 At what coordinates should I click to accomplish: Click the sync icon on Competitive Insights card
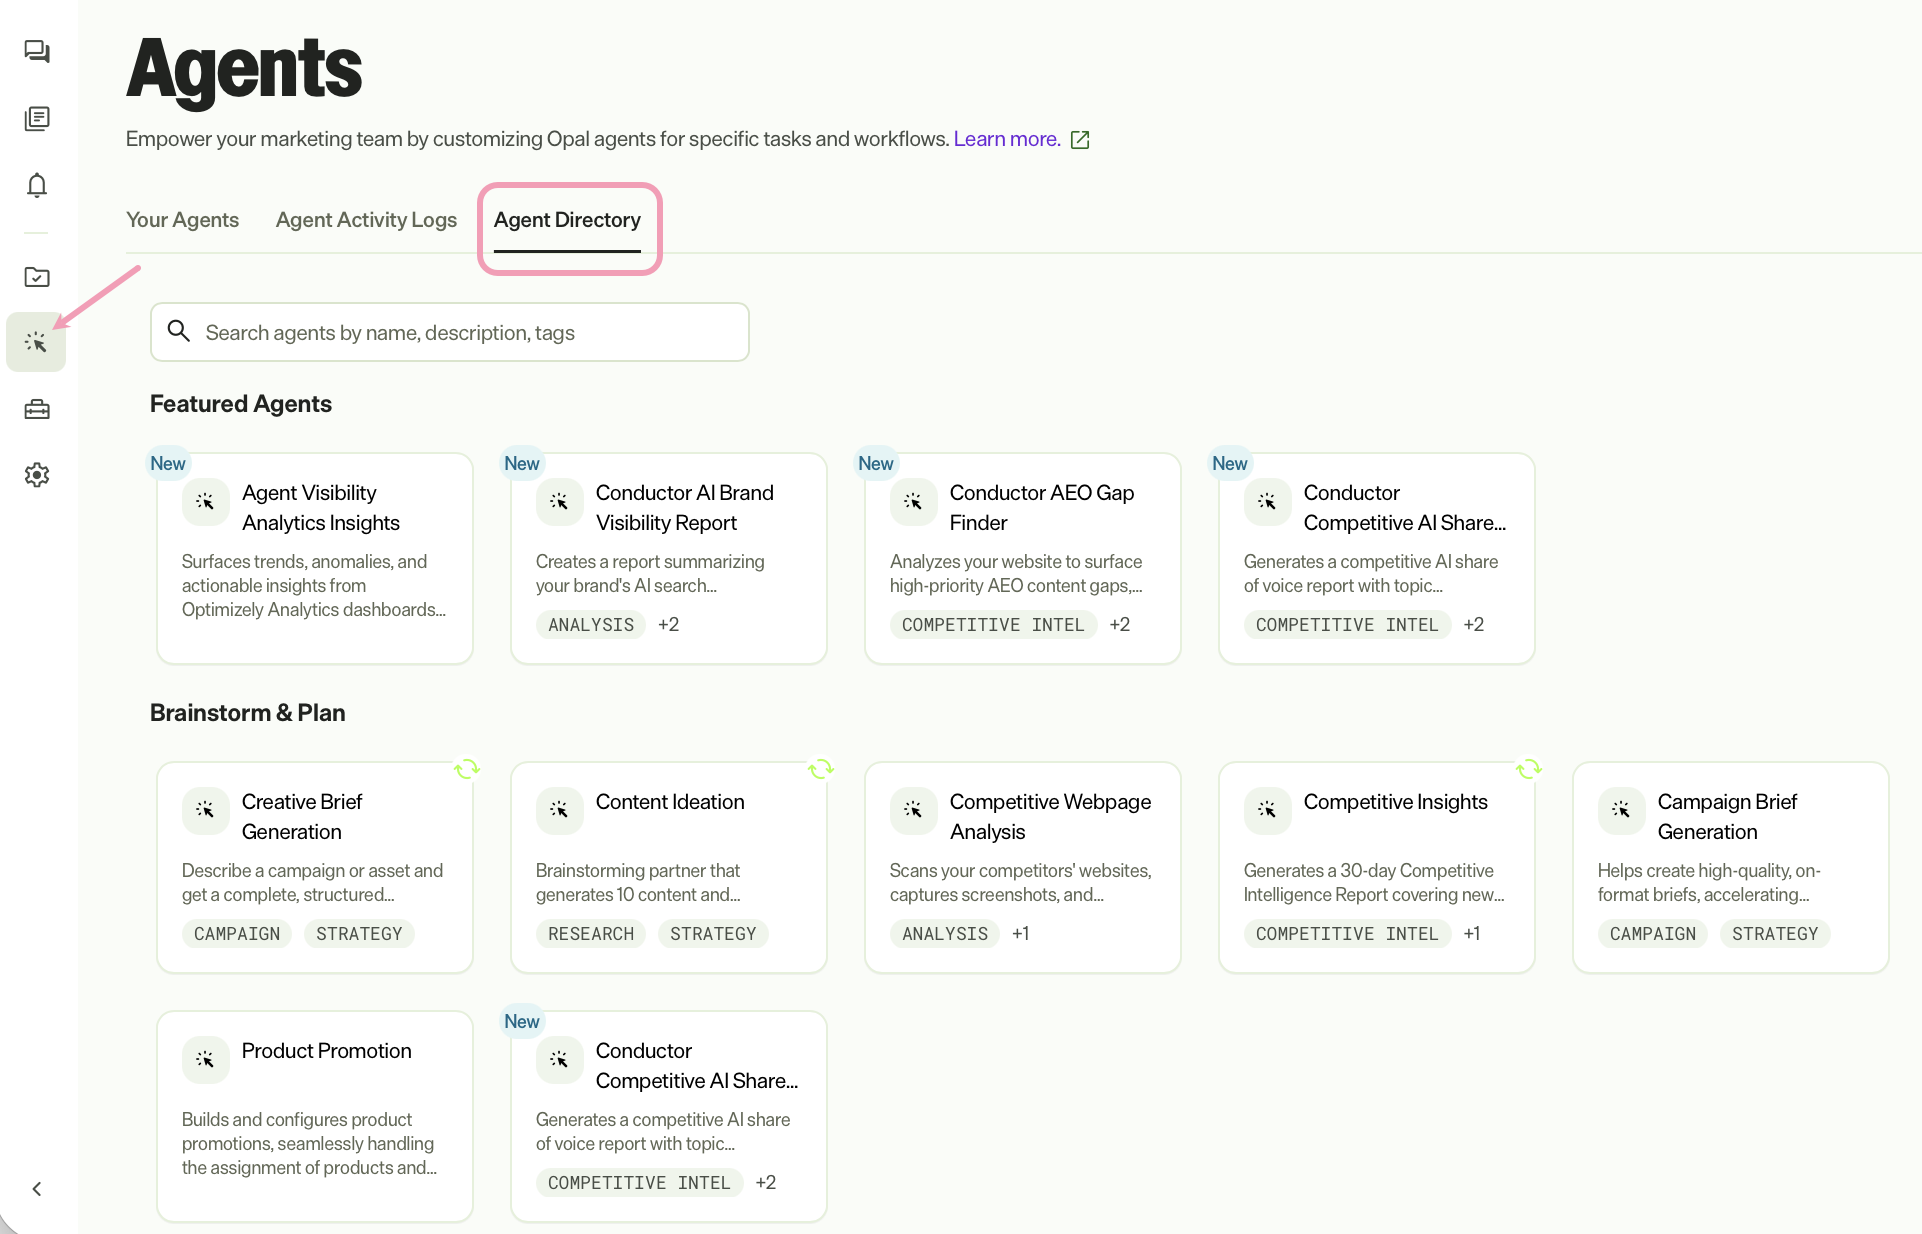1529,769
